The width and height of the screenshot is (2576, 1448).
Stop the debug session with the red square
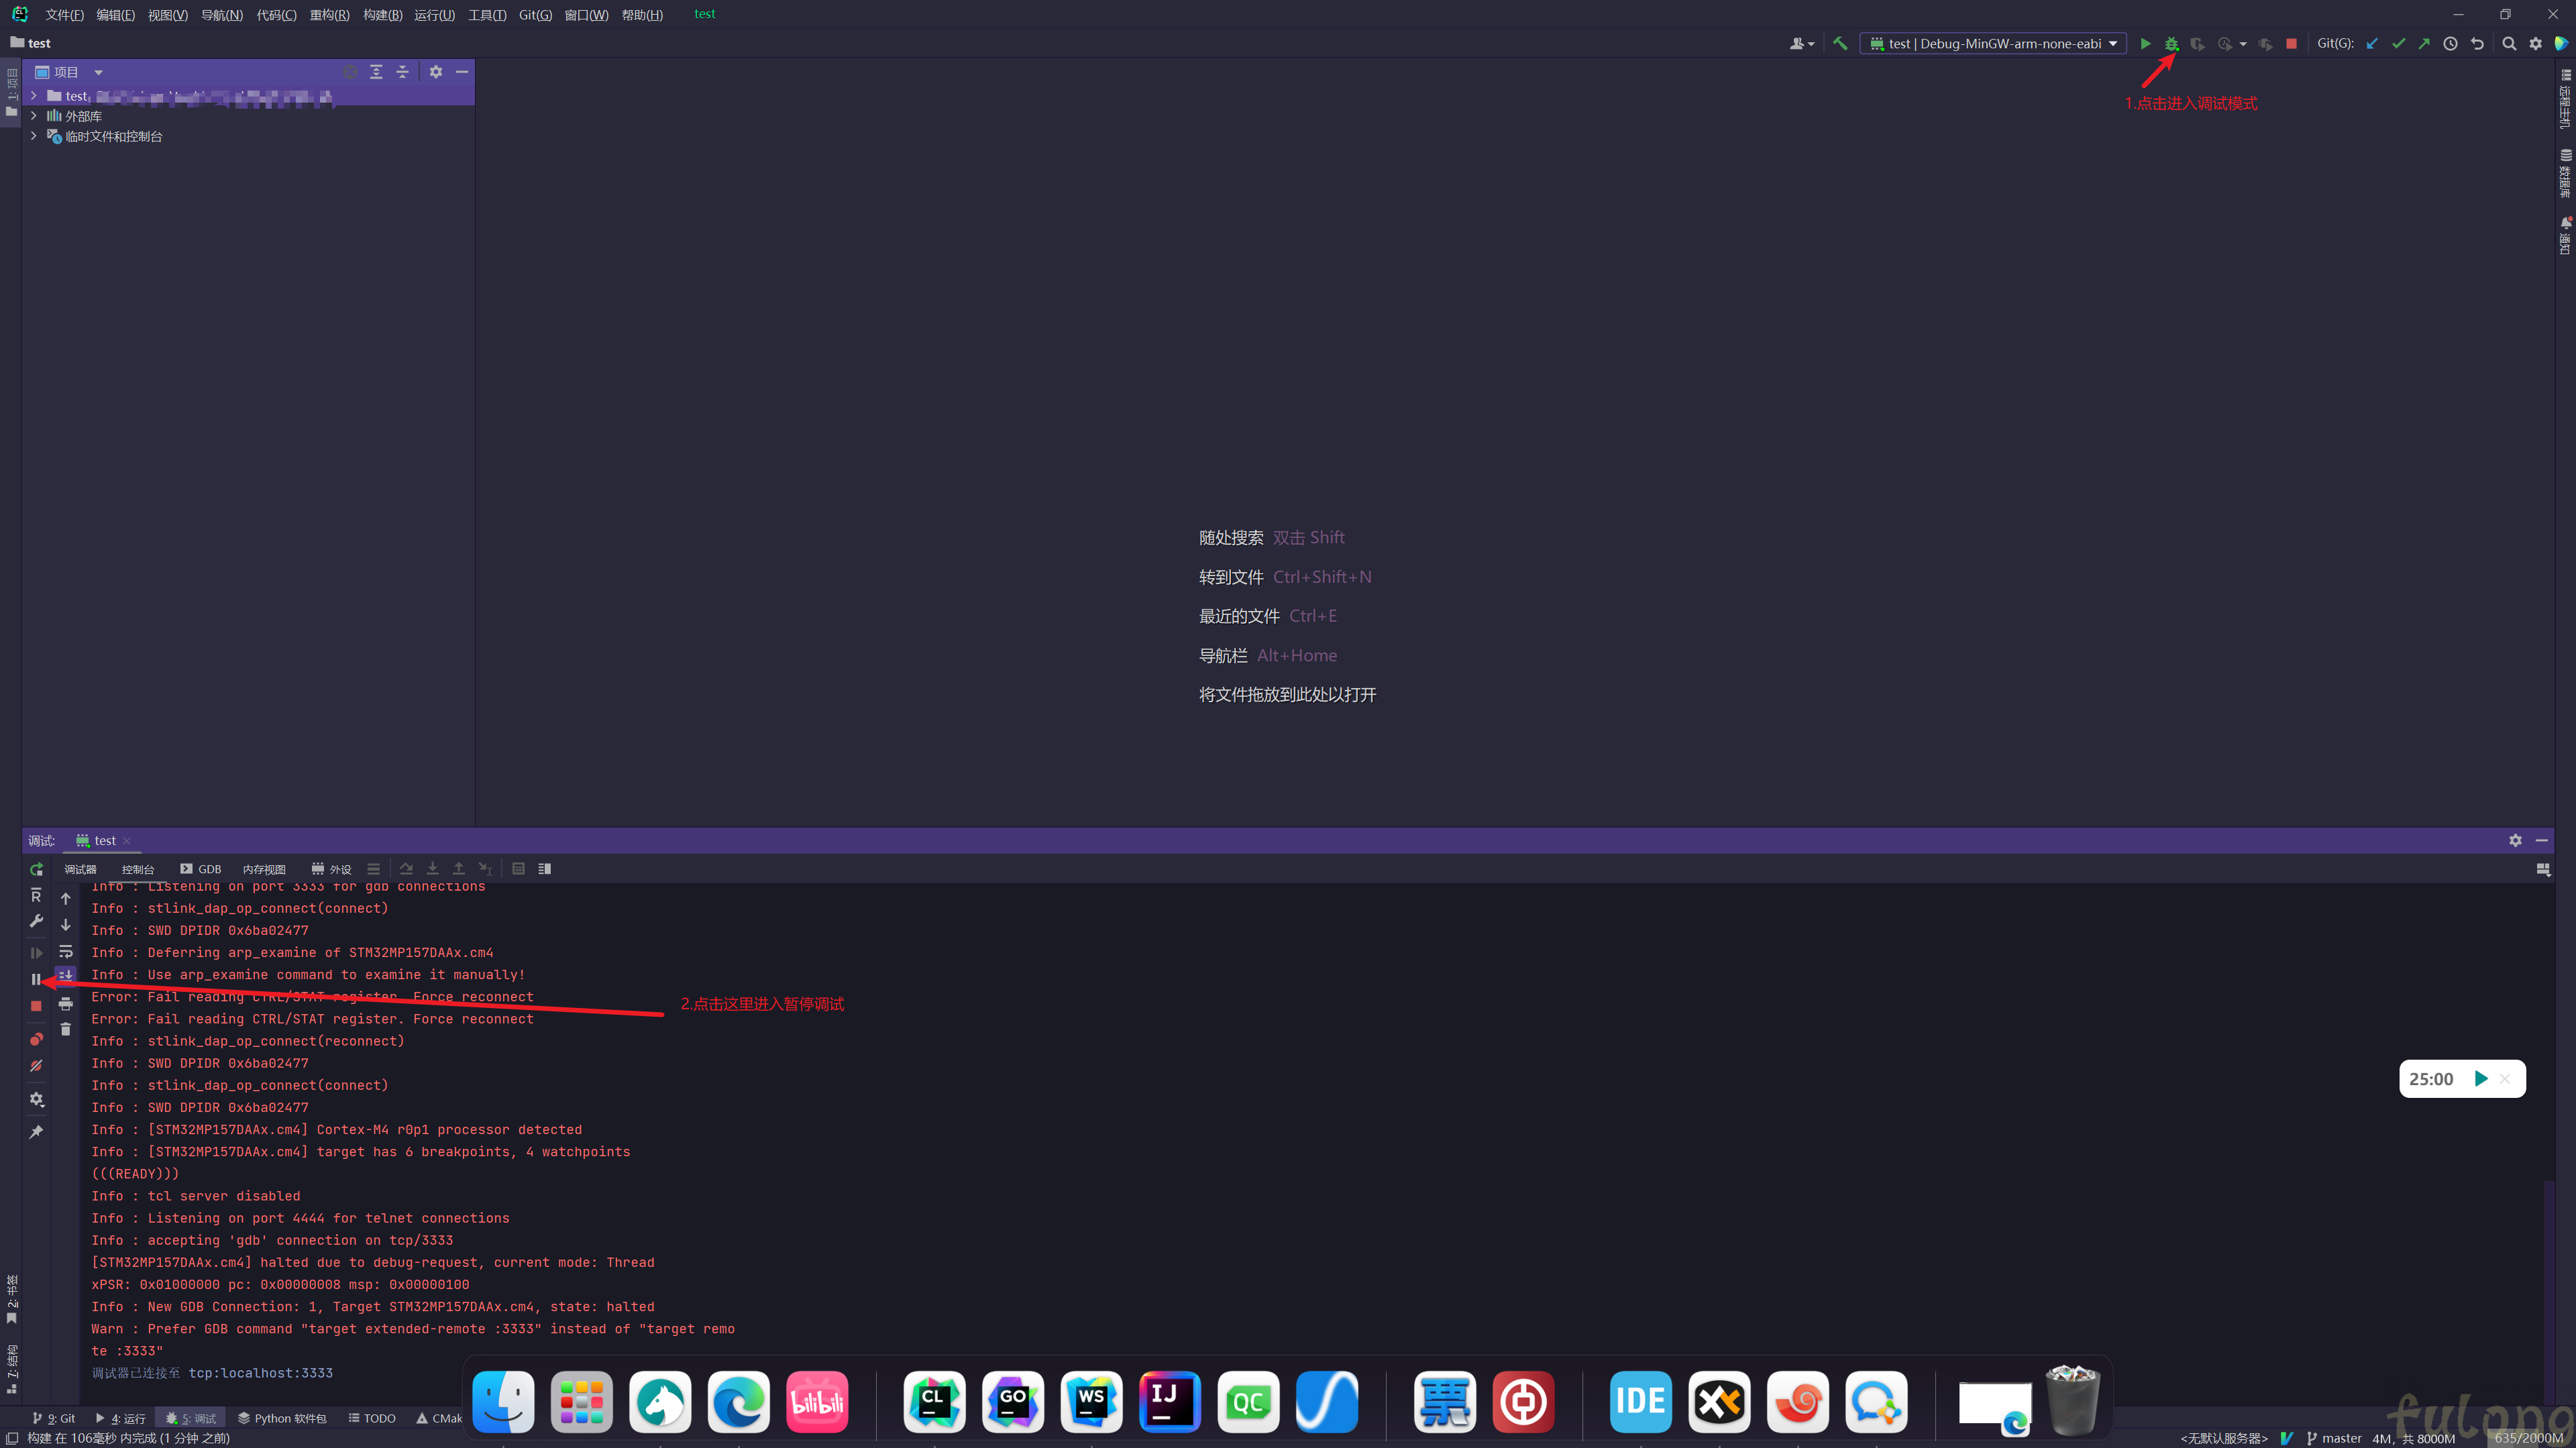tap(36, 1006)
